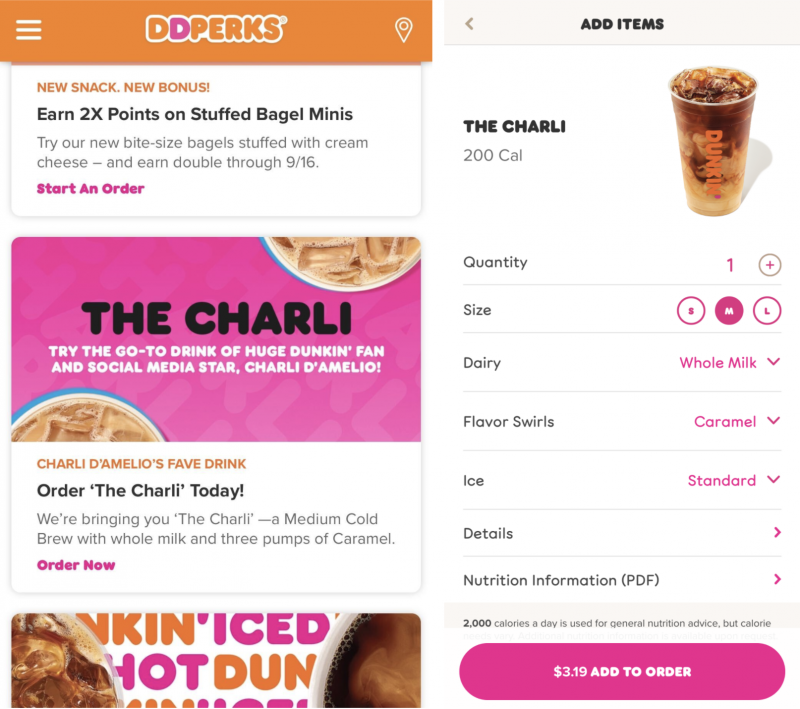Open the Details row
Image resolution: width=800 pixels, height=709 pixels.
[622, 533]
